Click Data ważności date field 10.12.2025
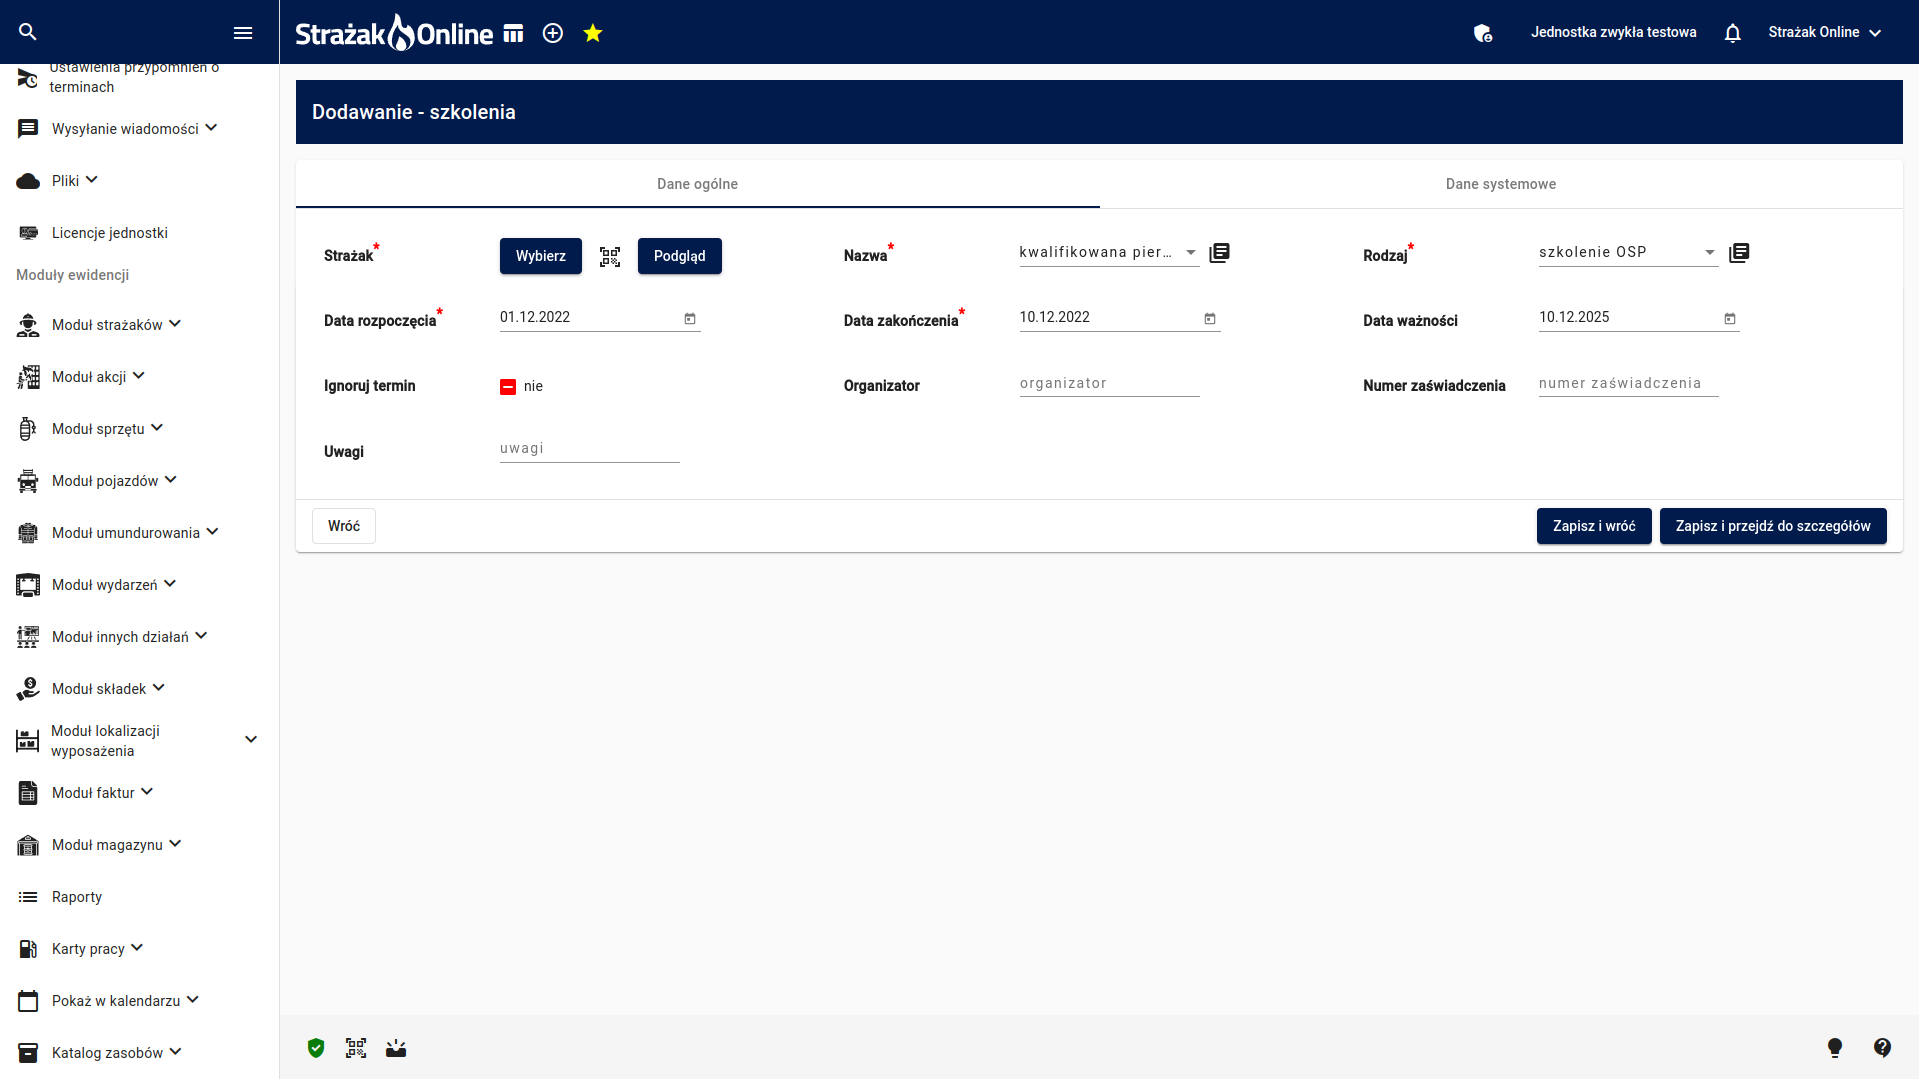Screen dimensions: 1920x1080 pyautogui.click(x=1628, y=318)
